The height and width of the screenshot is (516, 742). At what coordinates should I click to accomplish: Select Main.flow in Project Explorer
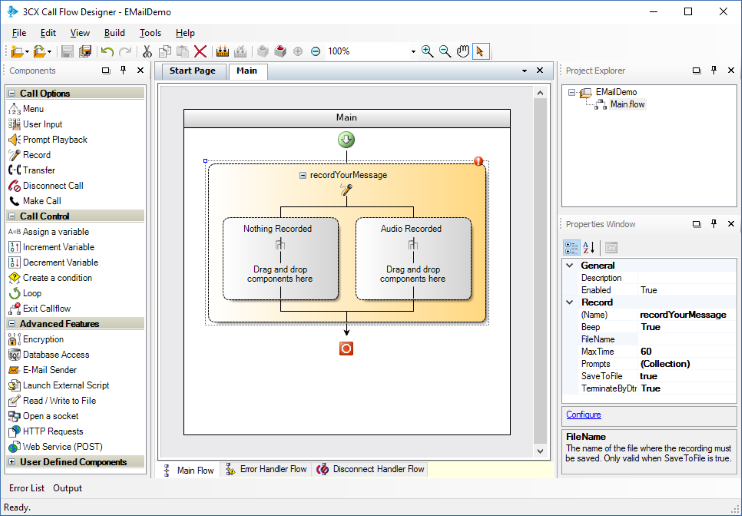627,104
